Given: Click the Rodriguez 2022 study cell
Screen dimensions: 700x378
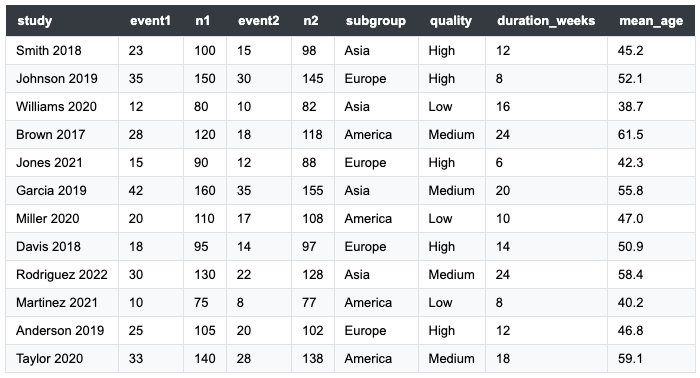Looking at the screenshot, I should (62, 274).
